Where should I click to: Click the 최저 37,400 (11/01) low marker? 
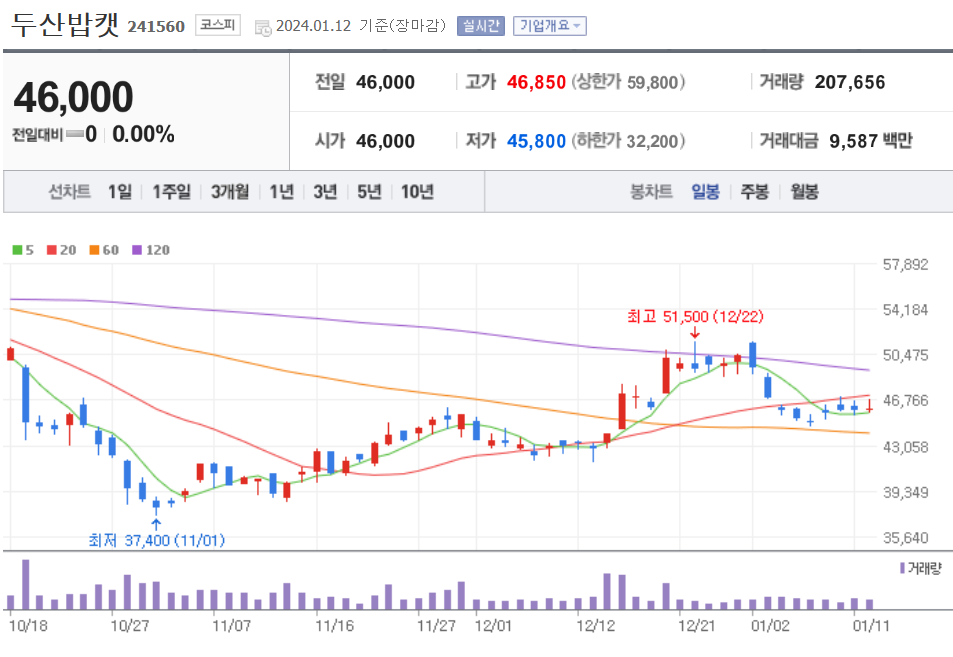157,540
